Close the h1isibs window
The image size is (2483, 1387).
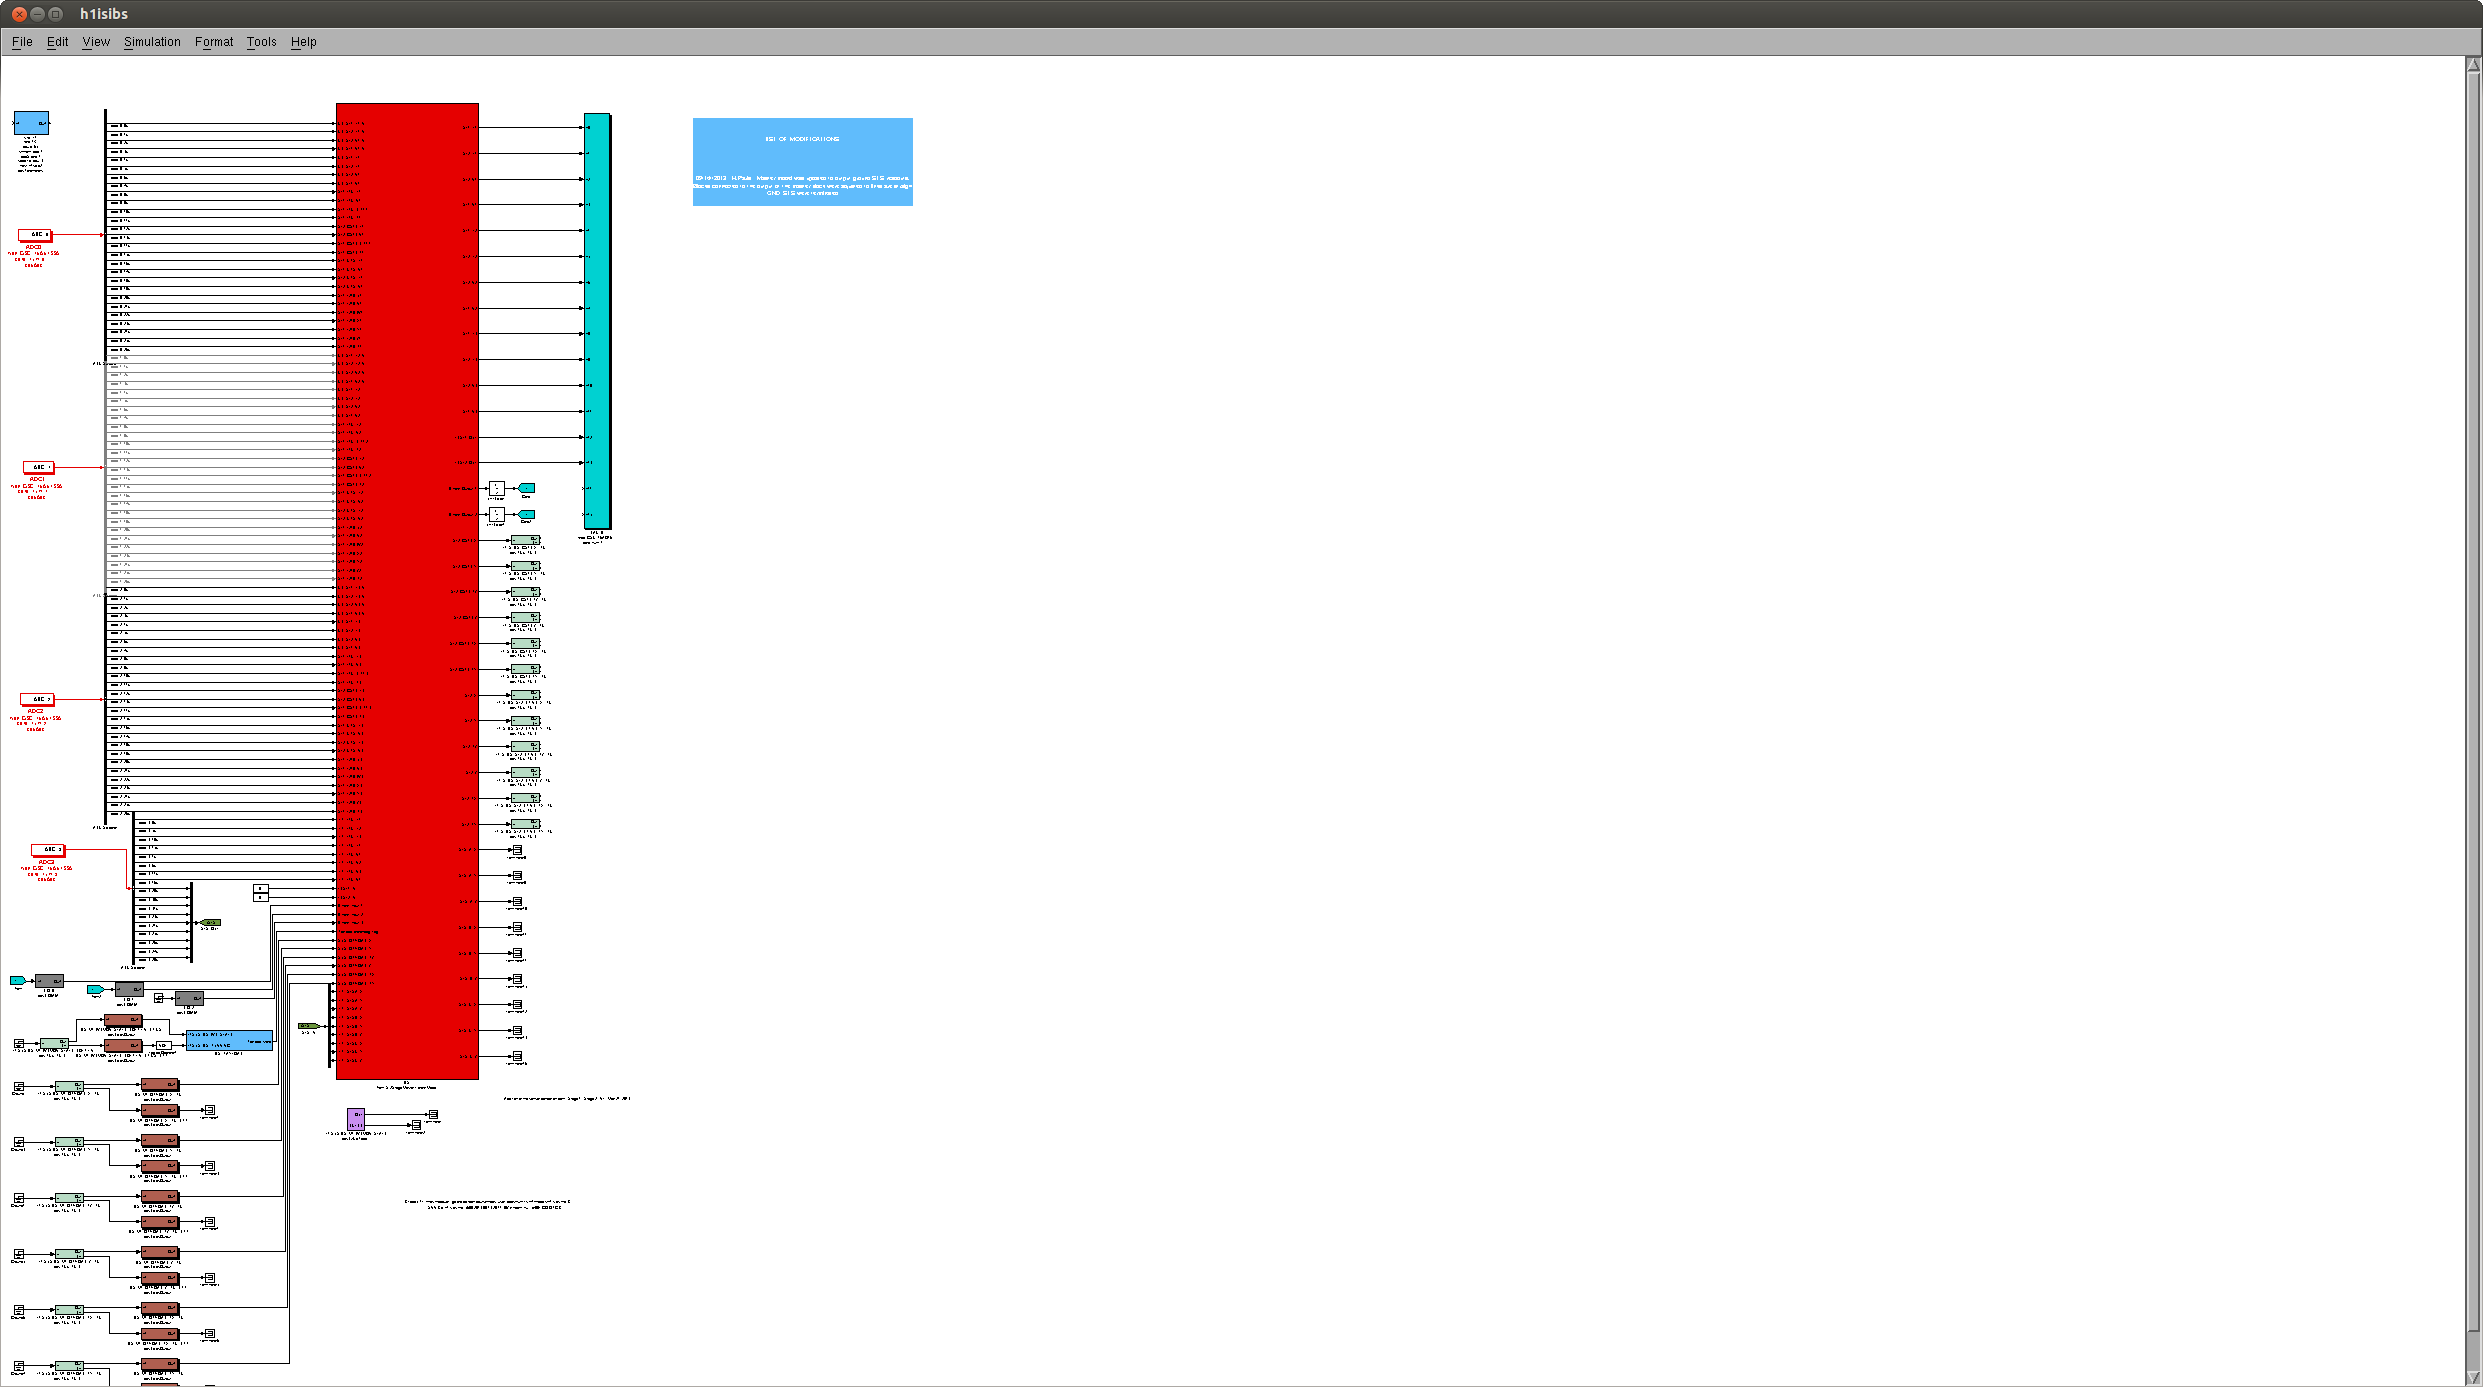(x=19, y=14)
